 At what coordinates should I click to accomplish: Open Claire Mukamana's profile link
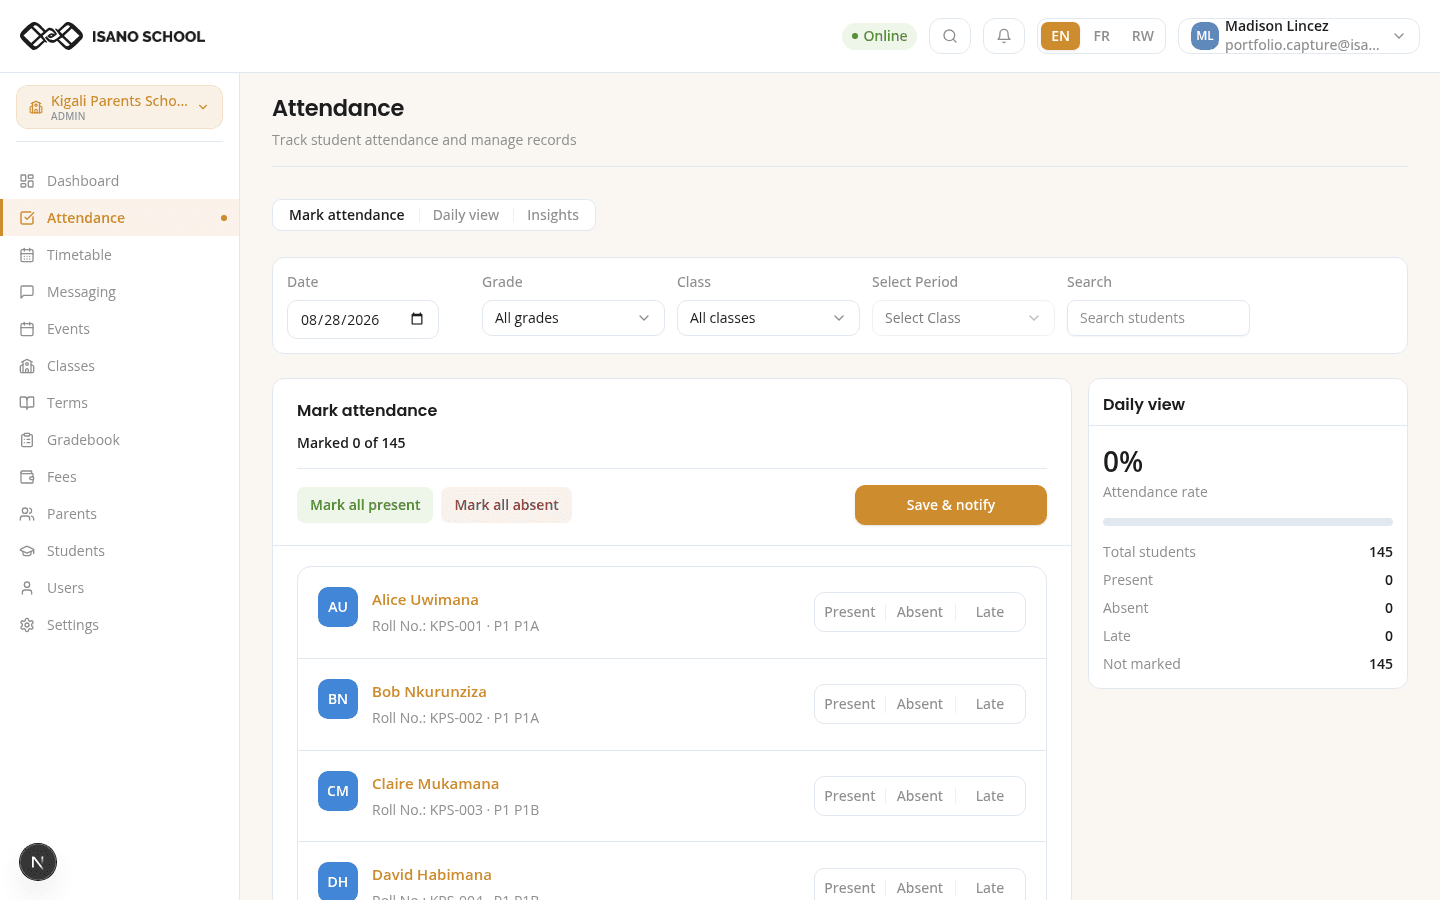point(435,784)
